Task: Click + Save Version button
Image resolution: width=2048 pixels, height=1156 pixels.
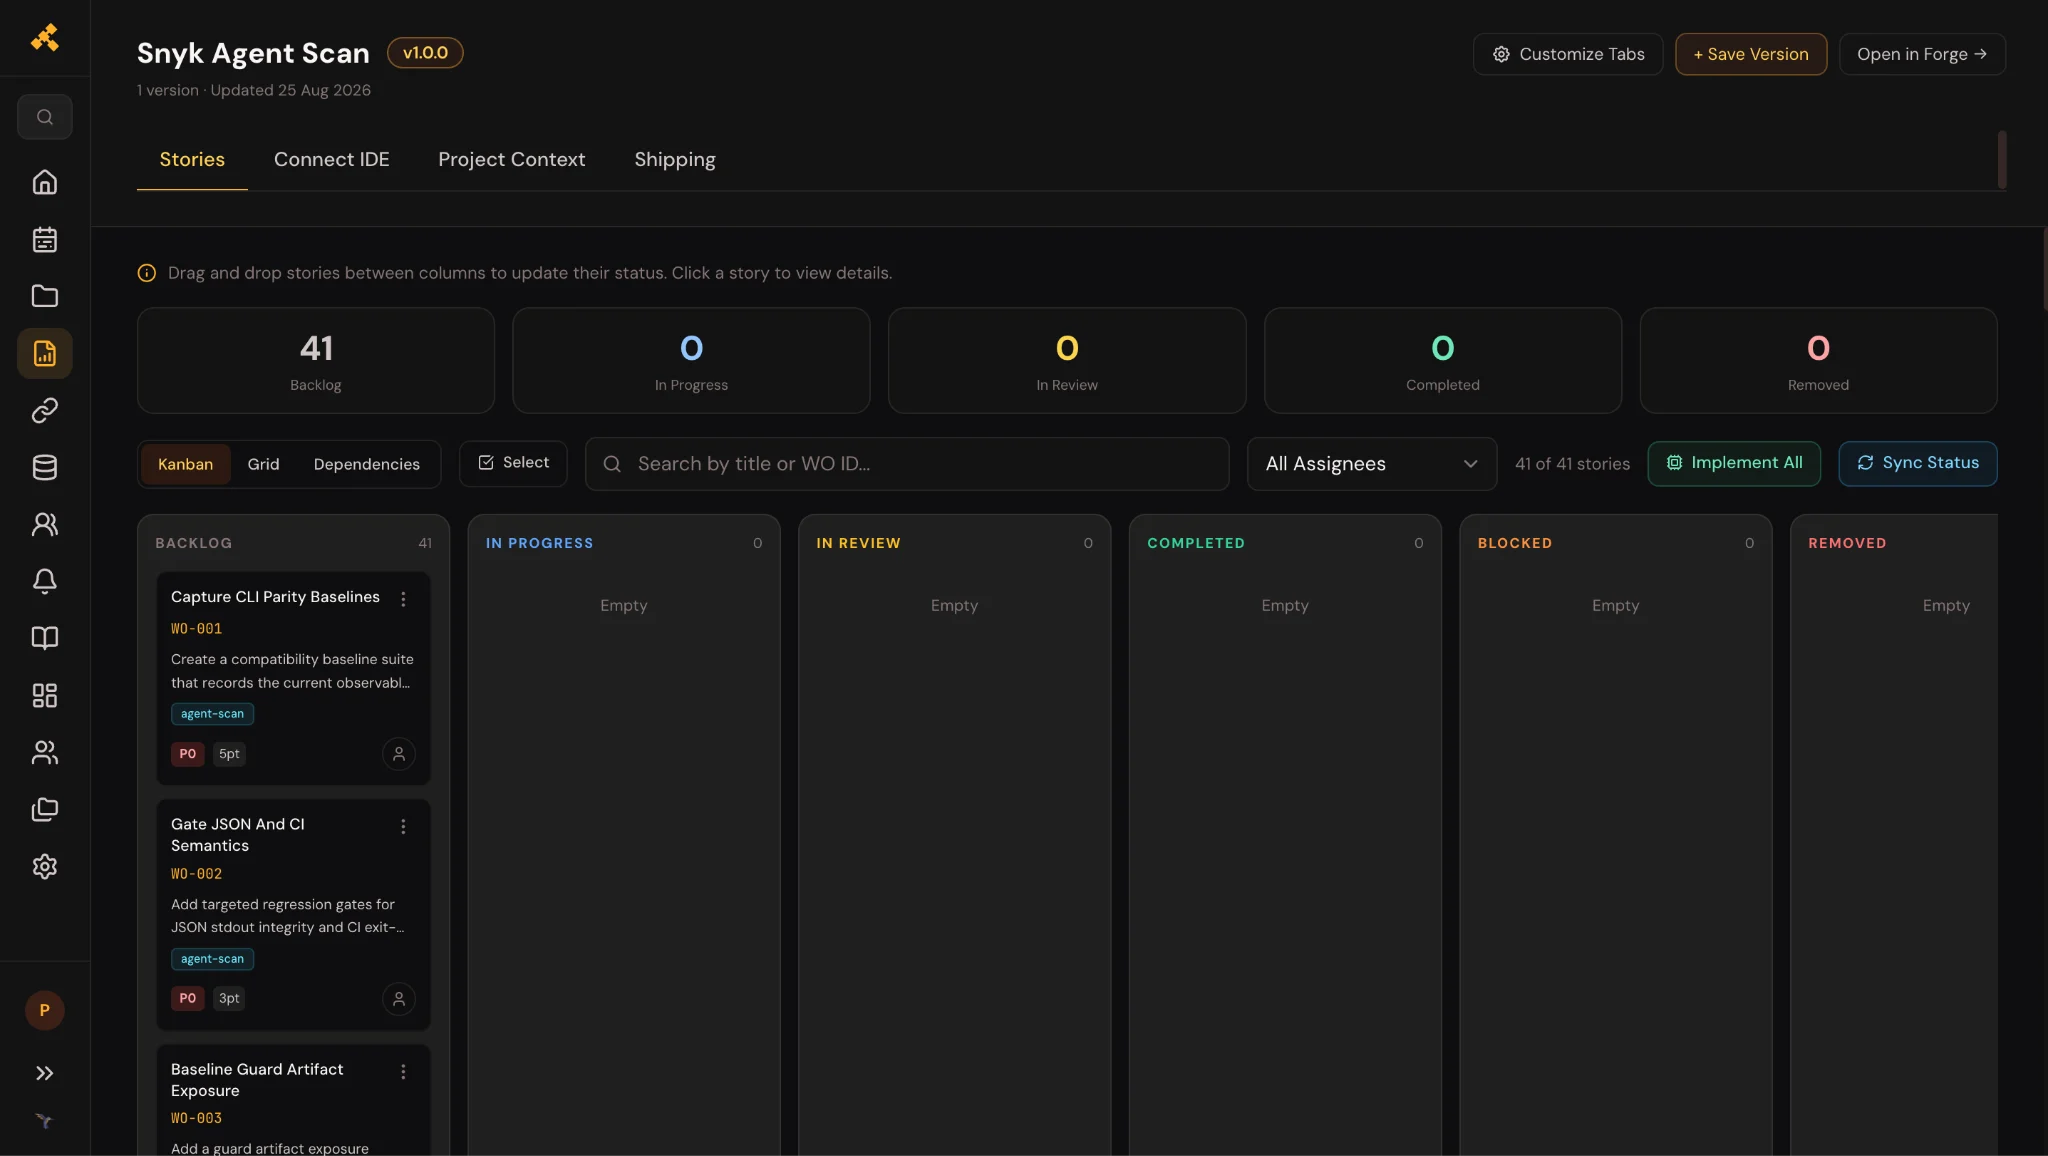Action: coord(1751,54)
